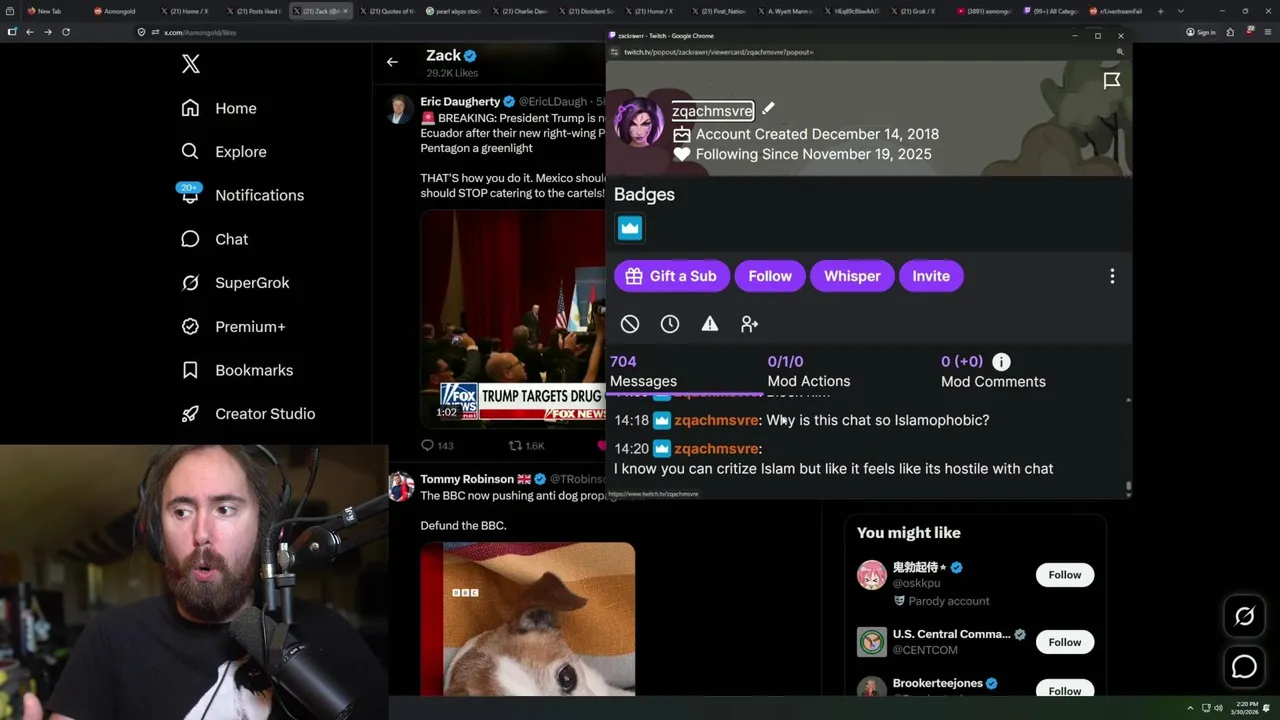Click the browser back arrow
Viewport: 1280px width, 720px height.
[x=30, y=32]
